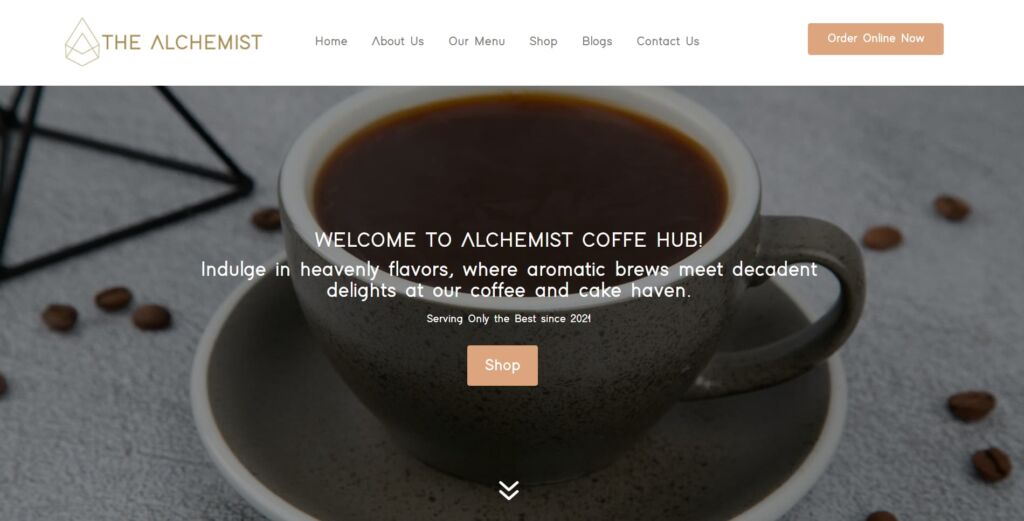Go to the About Us page

pyautogui.click(x=398, y=41)
